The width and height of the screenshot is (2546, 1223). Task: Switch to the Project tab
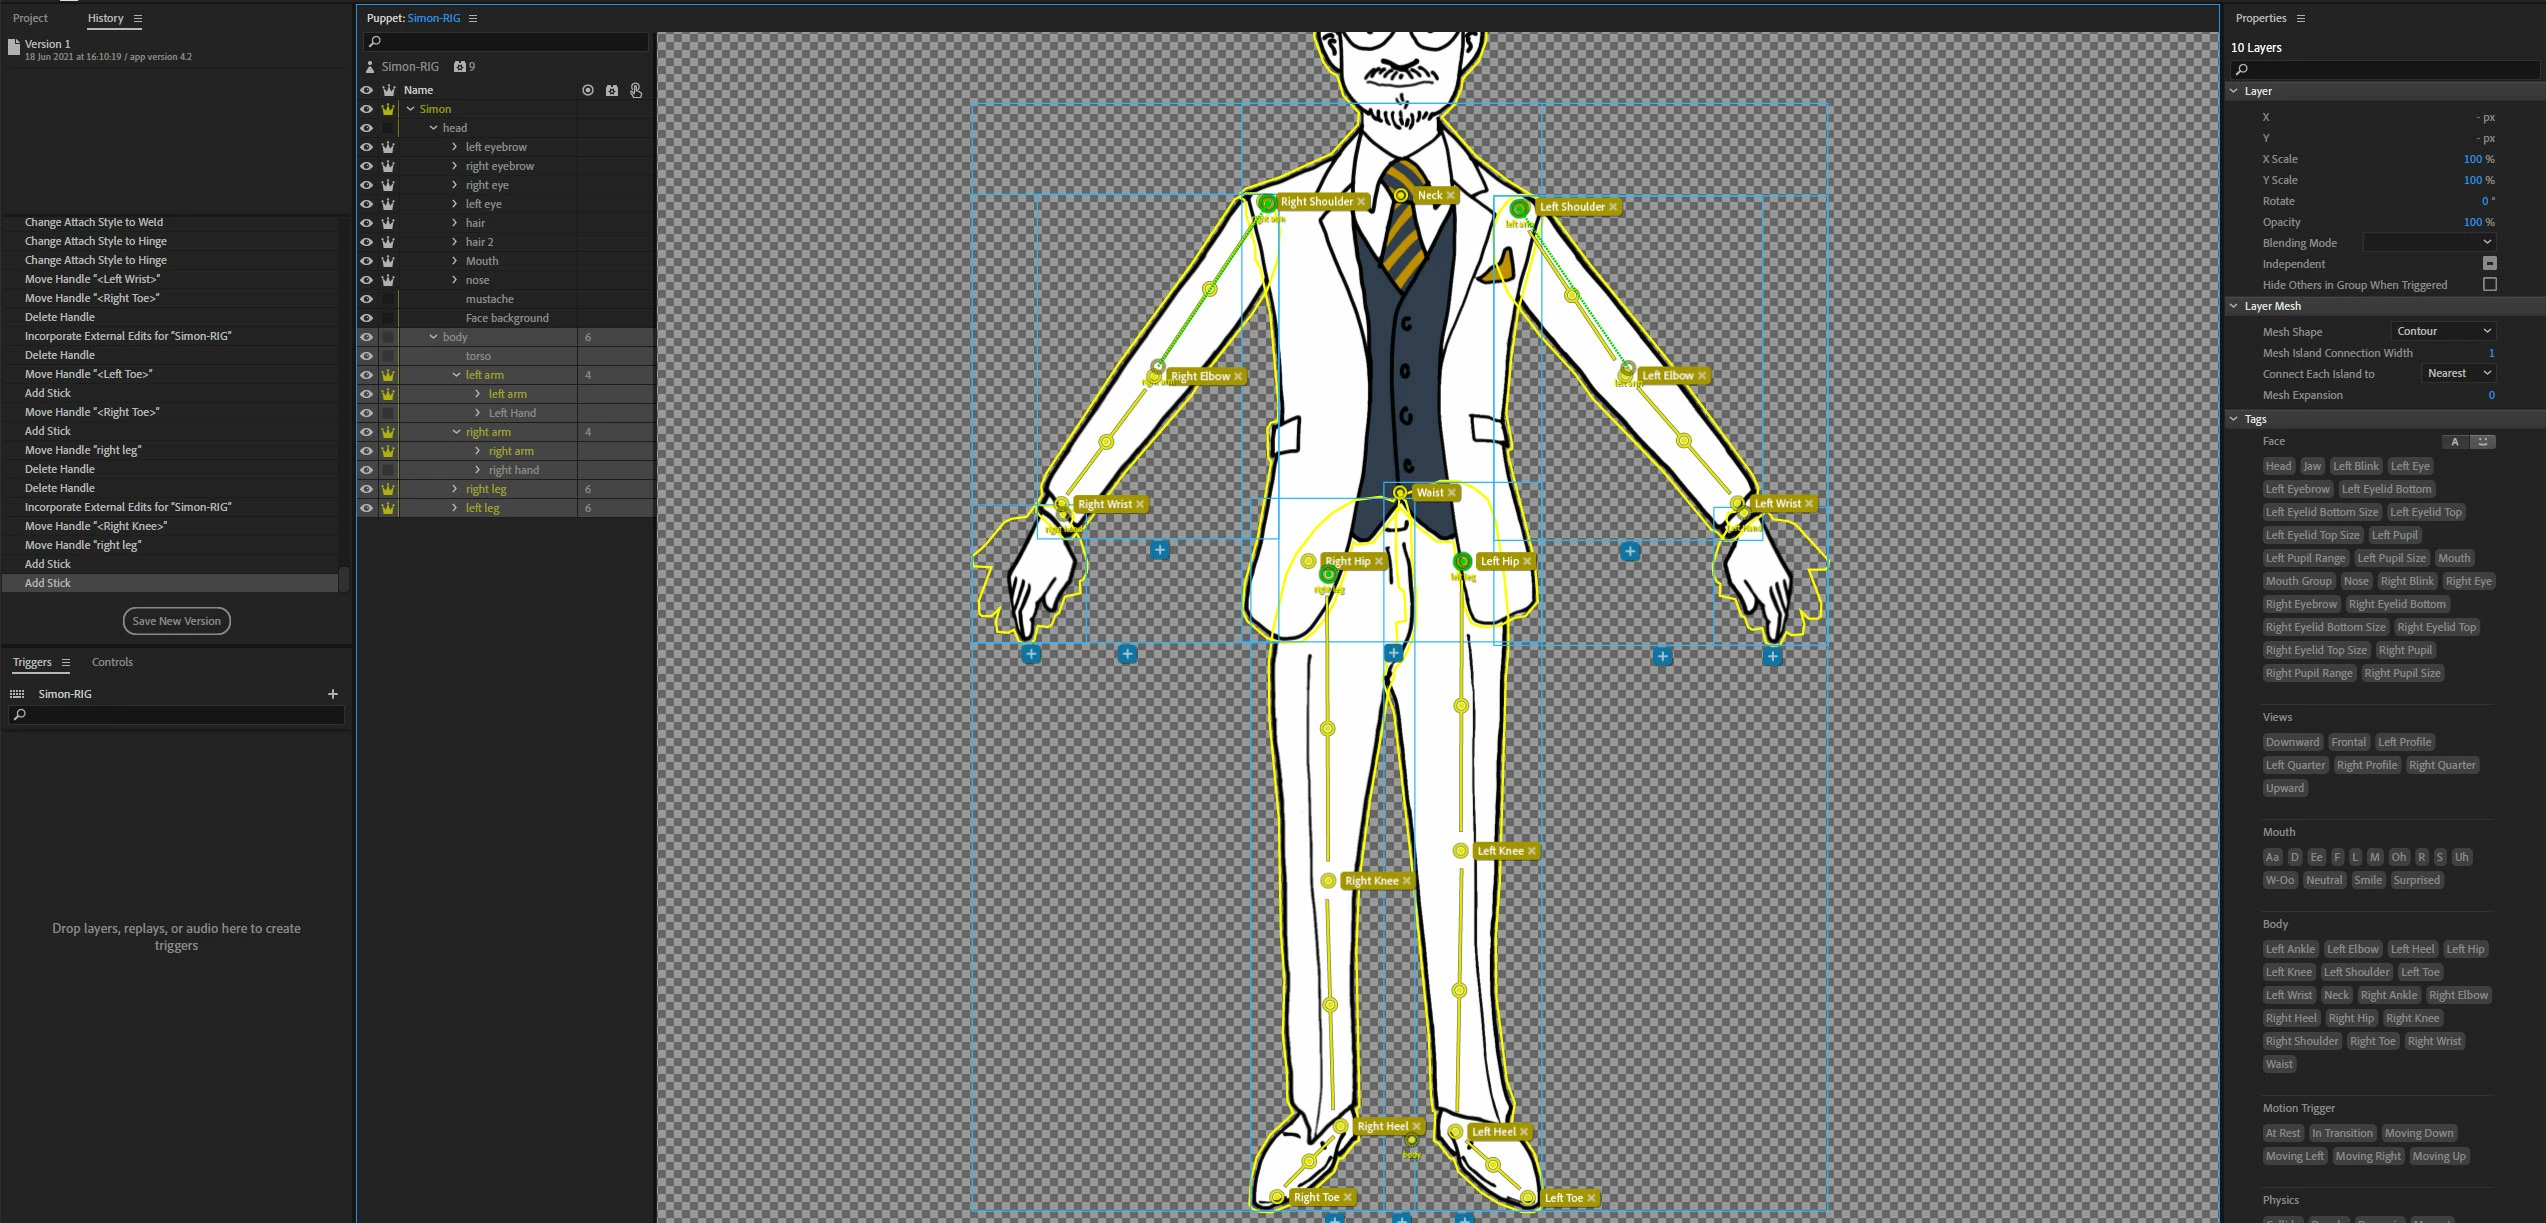coord(30,18)
